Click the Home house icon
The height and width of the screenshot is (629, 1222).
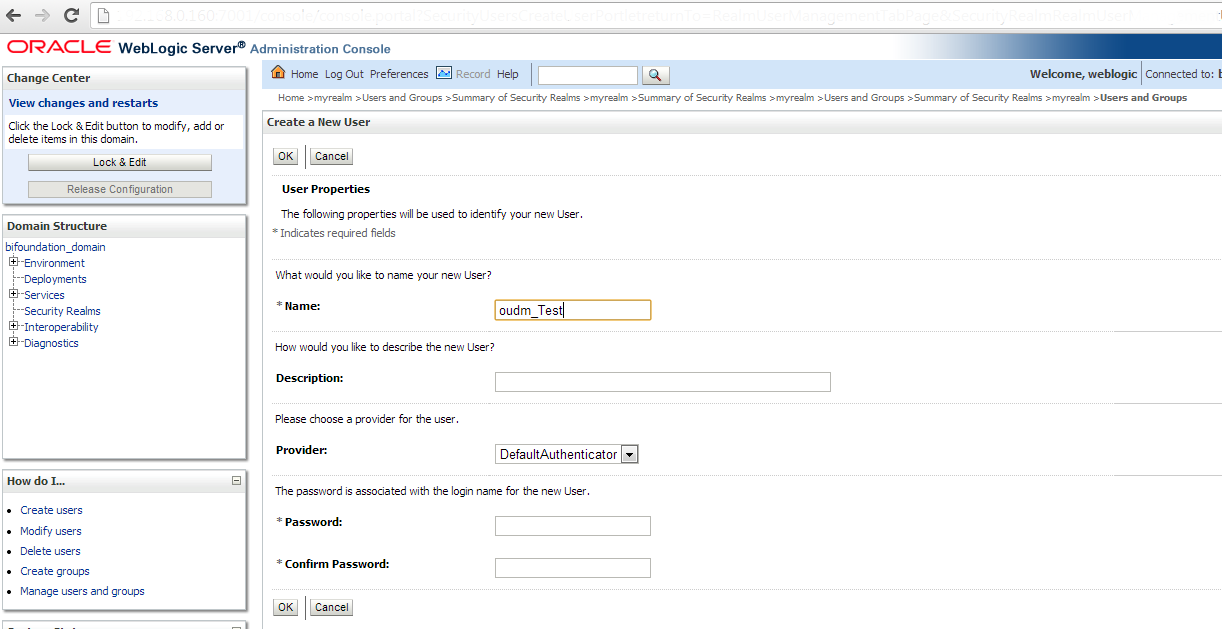279,73
